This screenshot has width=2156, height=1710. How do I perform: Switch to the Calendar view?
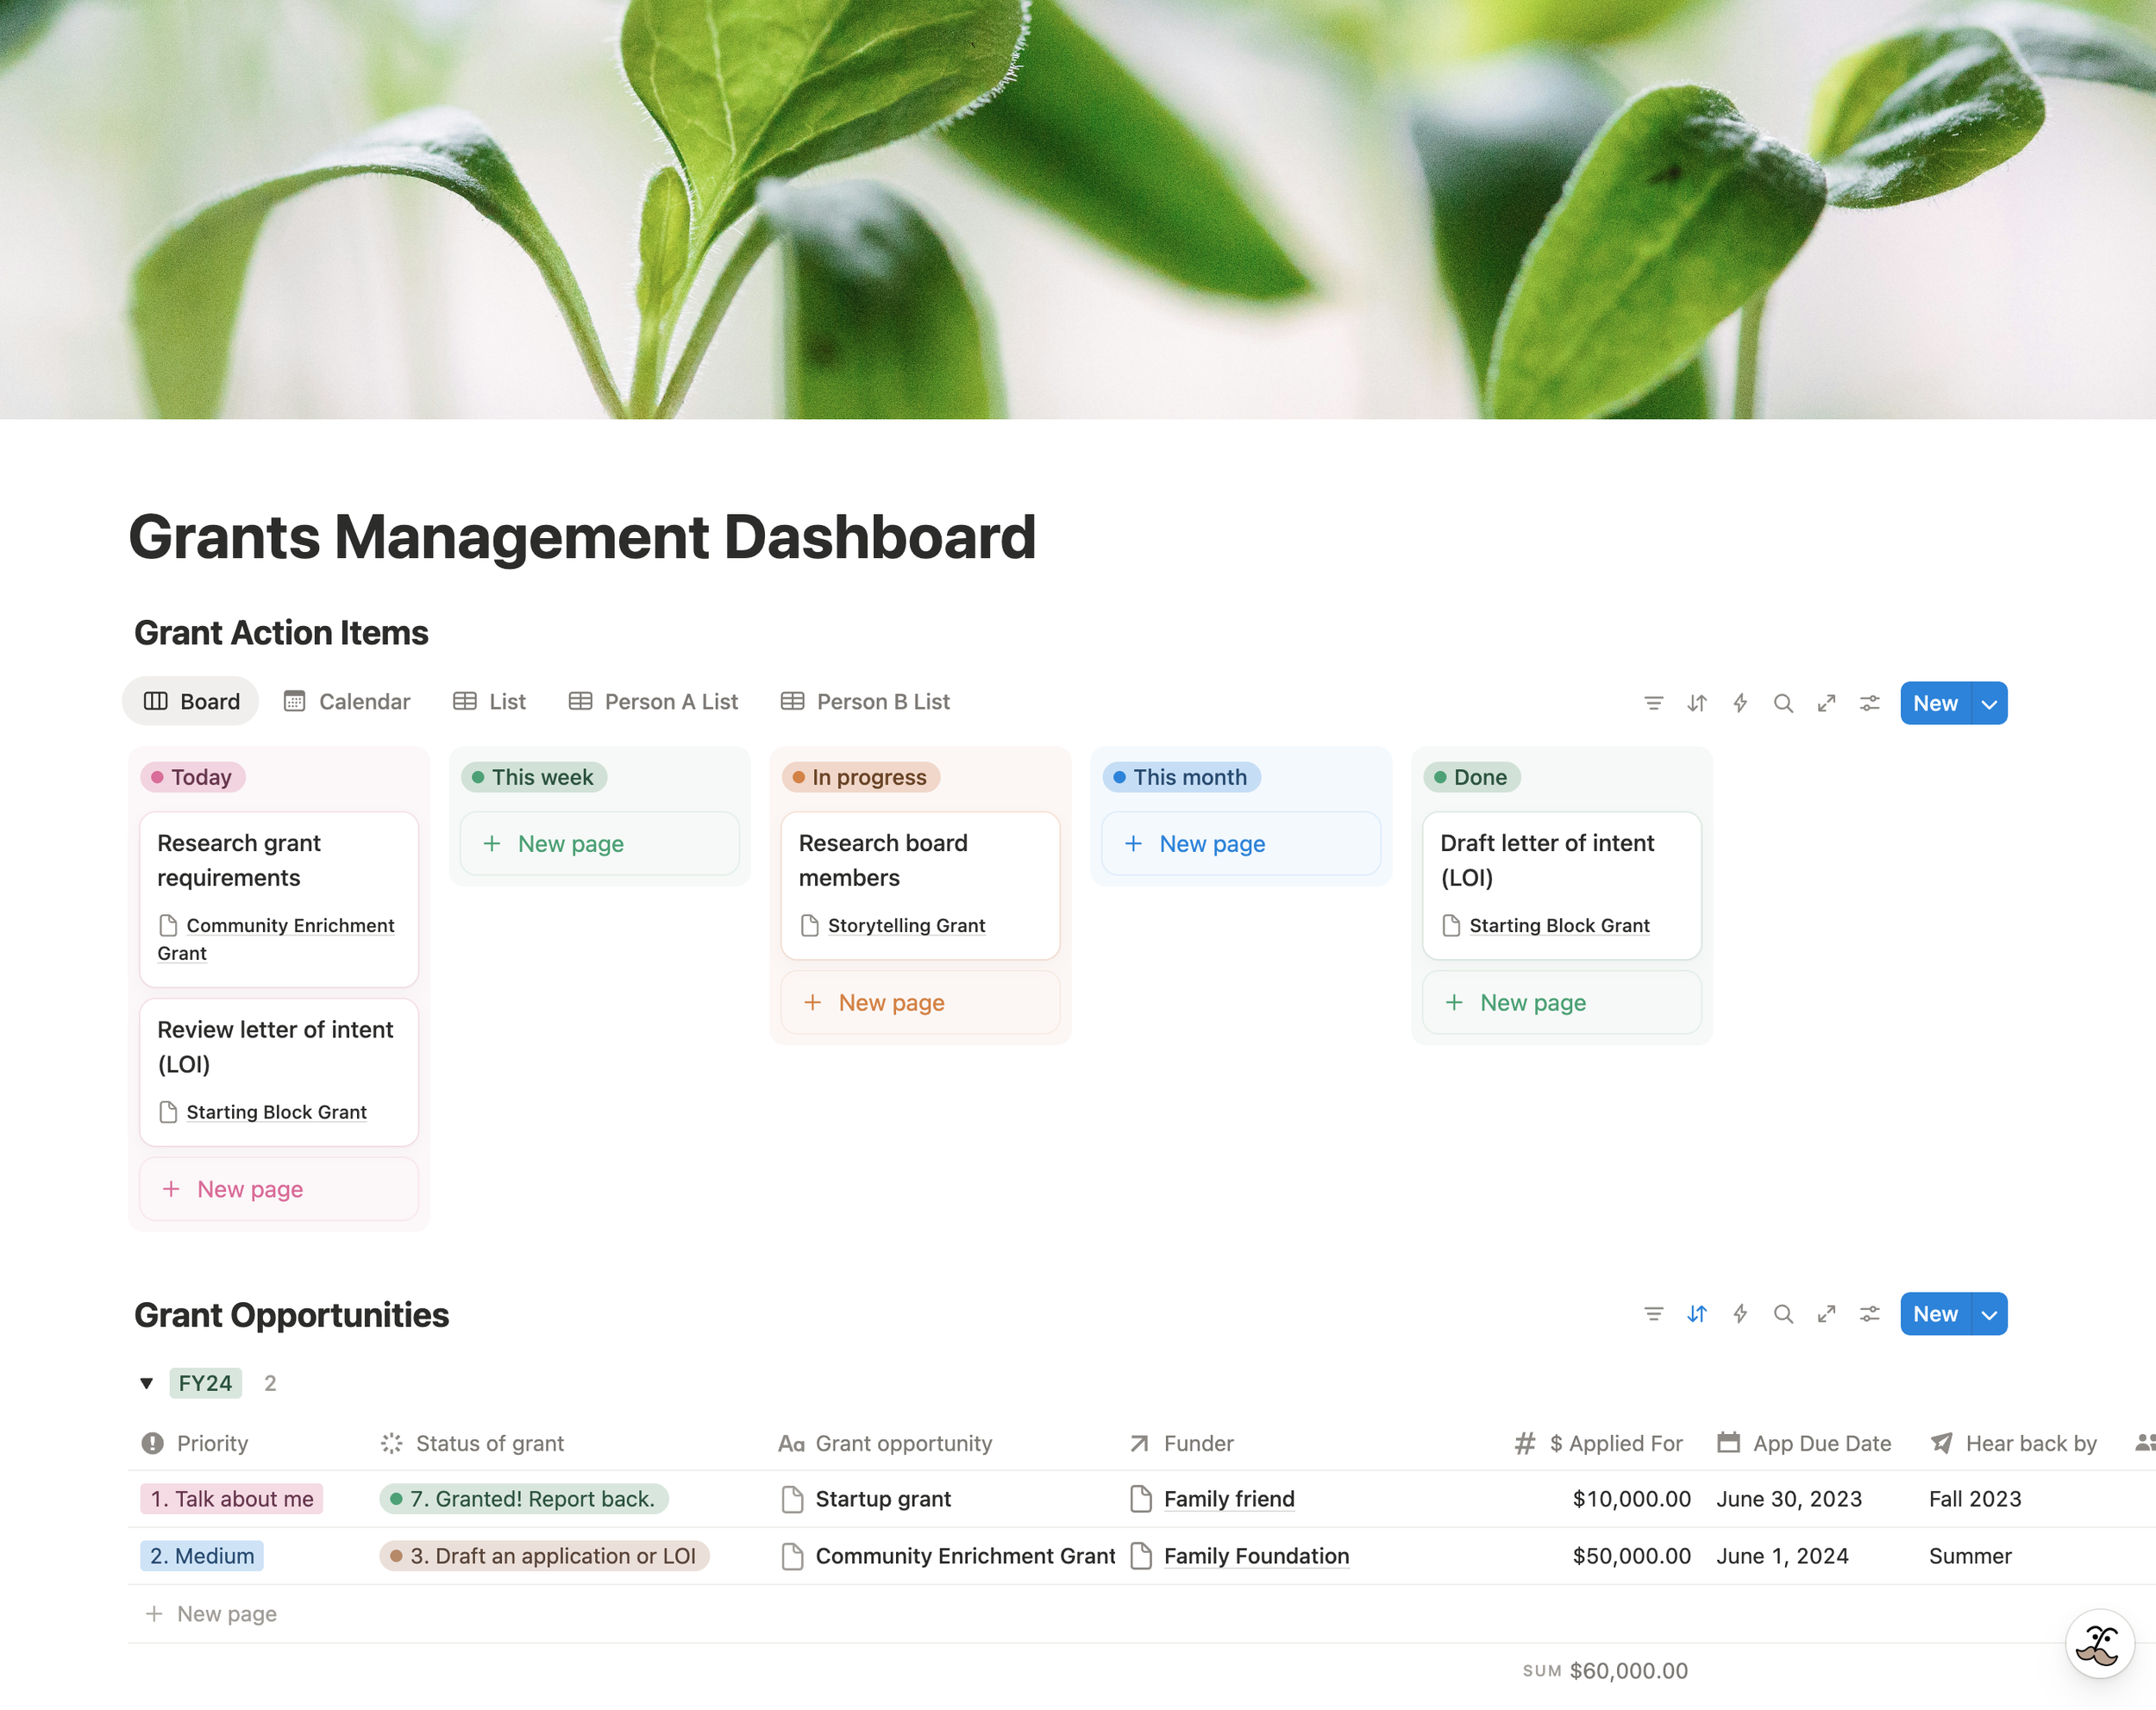tap(347, 701)
